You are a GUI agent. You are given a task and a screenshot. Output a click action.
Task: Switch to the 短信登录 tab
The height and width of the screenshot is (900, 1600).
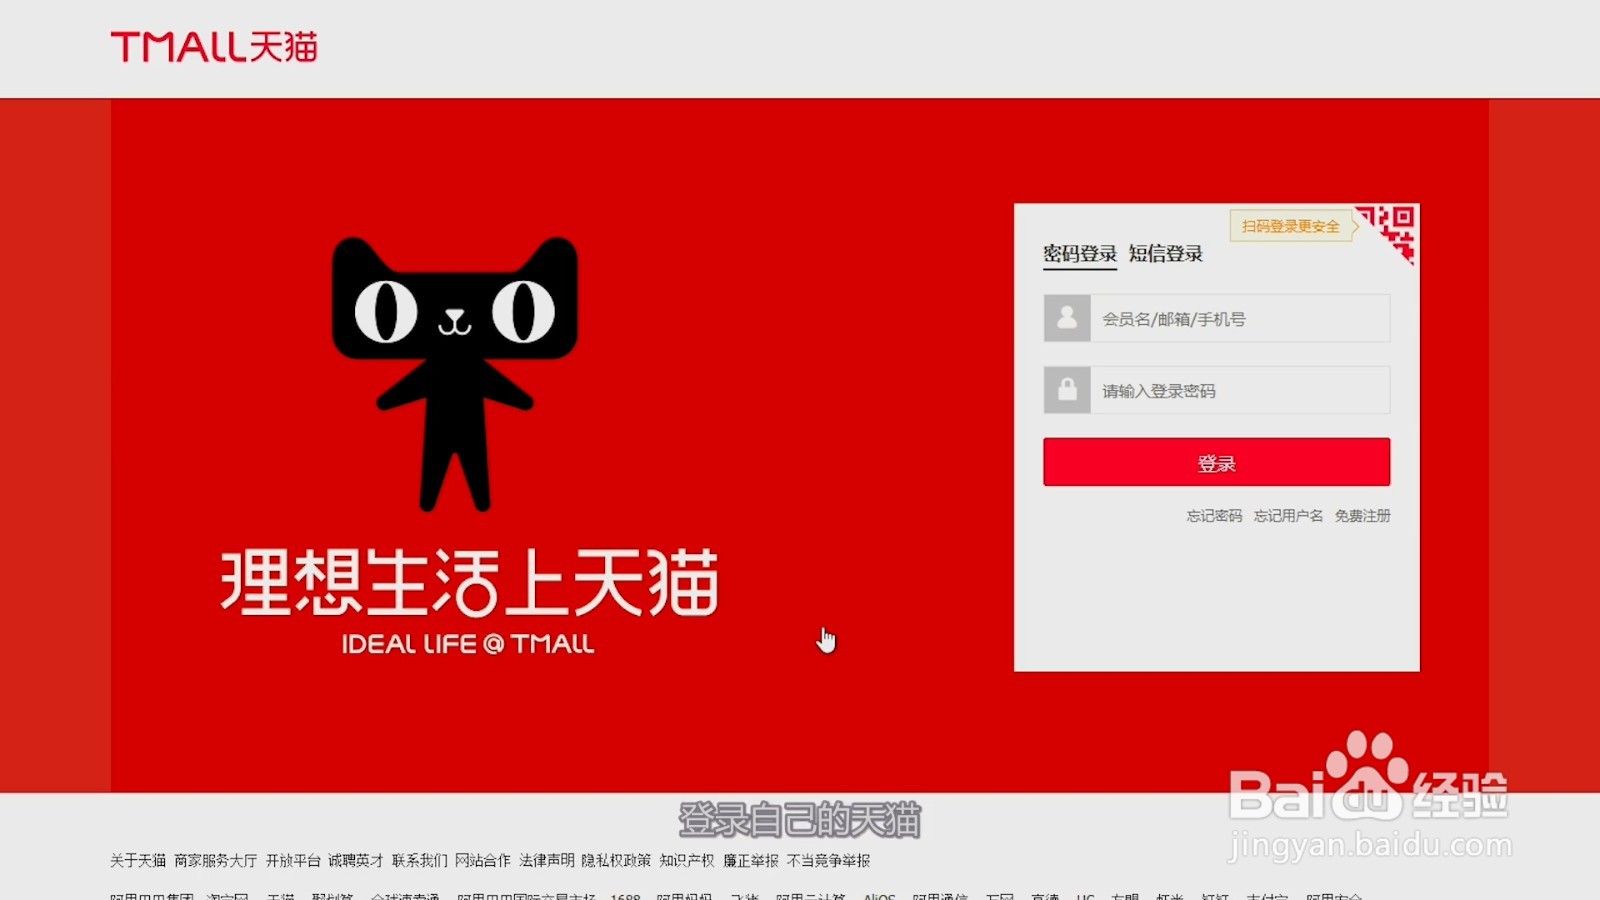(1166, 253)
